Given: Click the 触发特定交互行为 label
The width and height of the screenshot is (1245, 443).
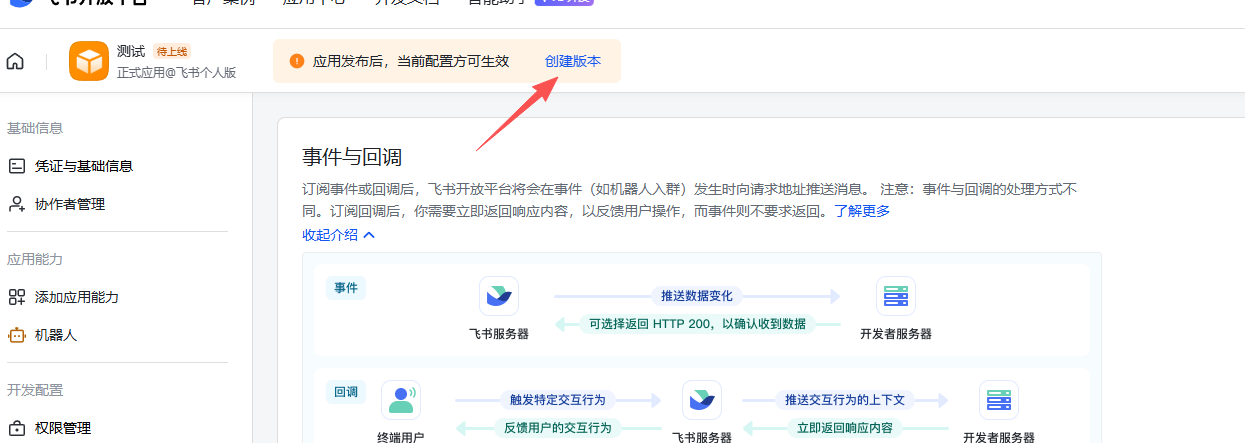Looking at the screenshot, I should (558, 400).
